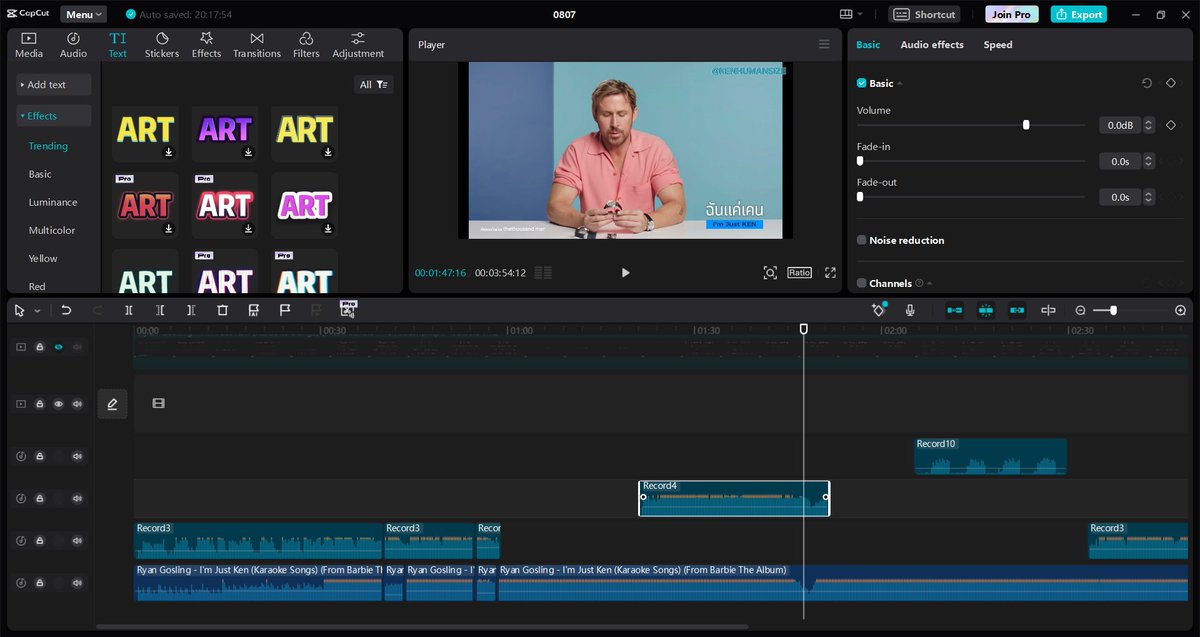Screen dimensions: 1200x637
Task: Click the player fullscreen icon
Action: tap(830, 272)
